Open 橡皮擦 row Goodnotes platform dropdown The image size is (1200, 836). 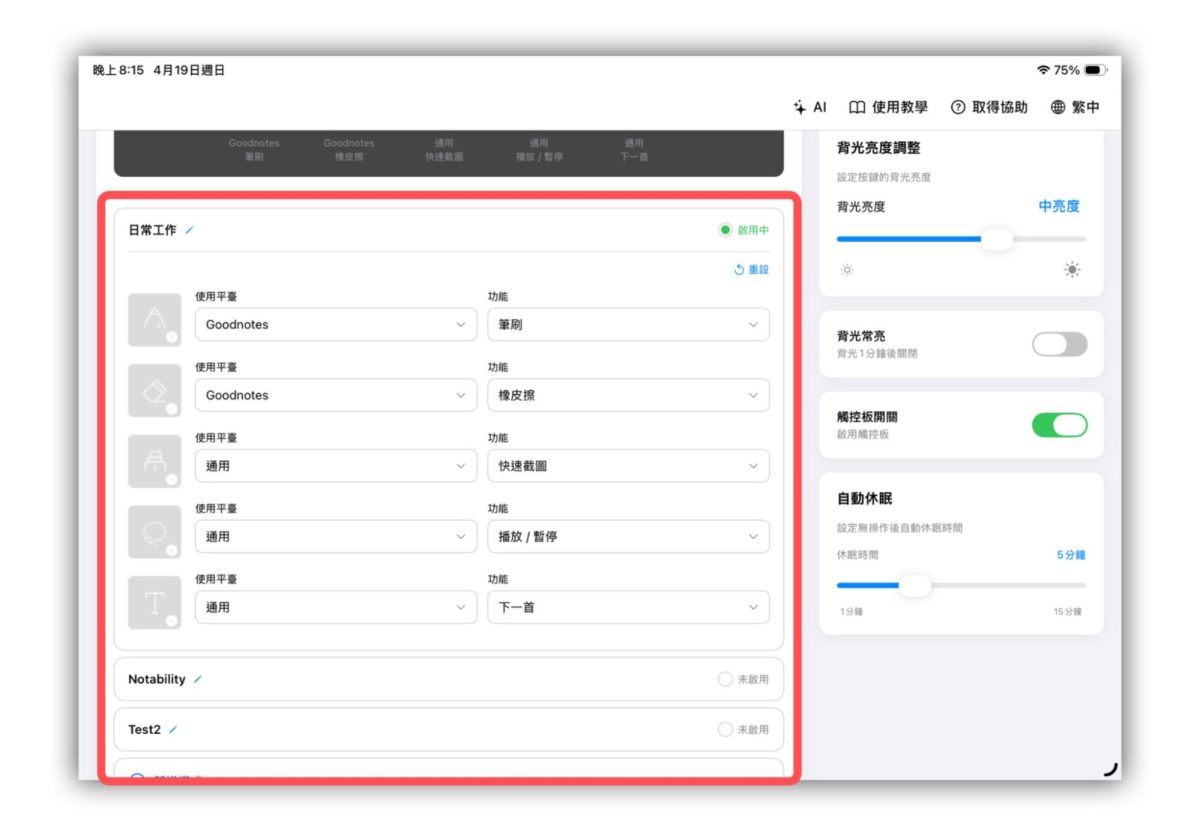pyautogui.click(x=336, y=395)
